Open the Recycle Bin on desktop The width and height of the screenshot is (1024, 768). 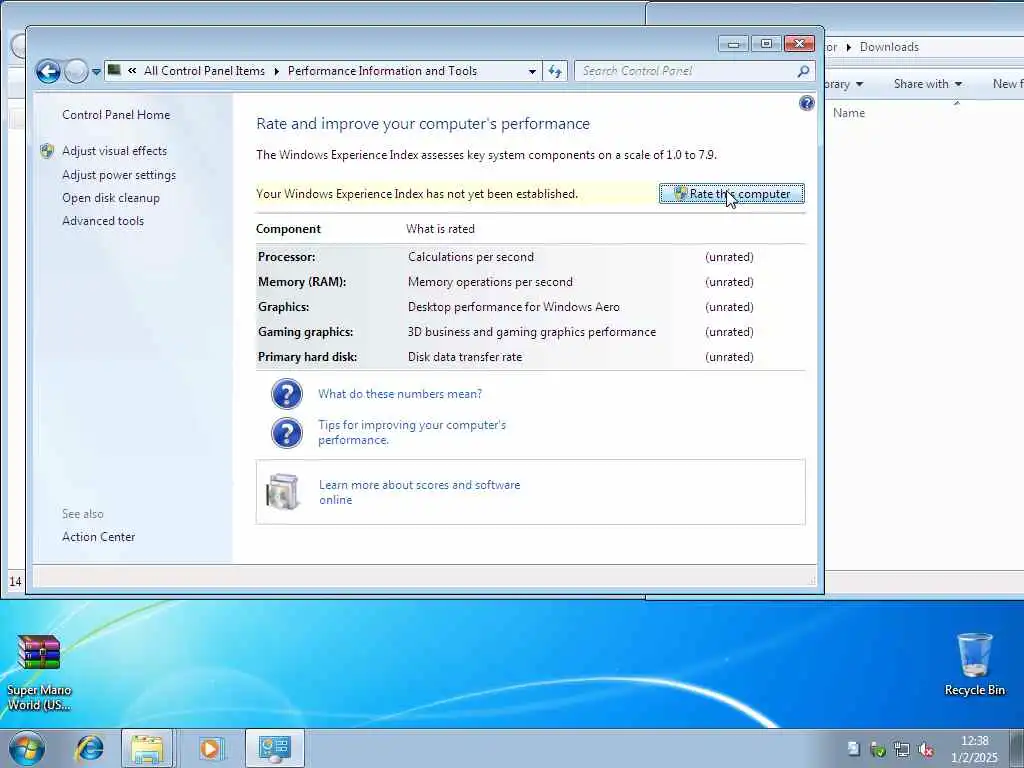pyautogui.click(x=974, y=665)
